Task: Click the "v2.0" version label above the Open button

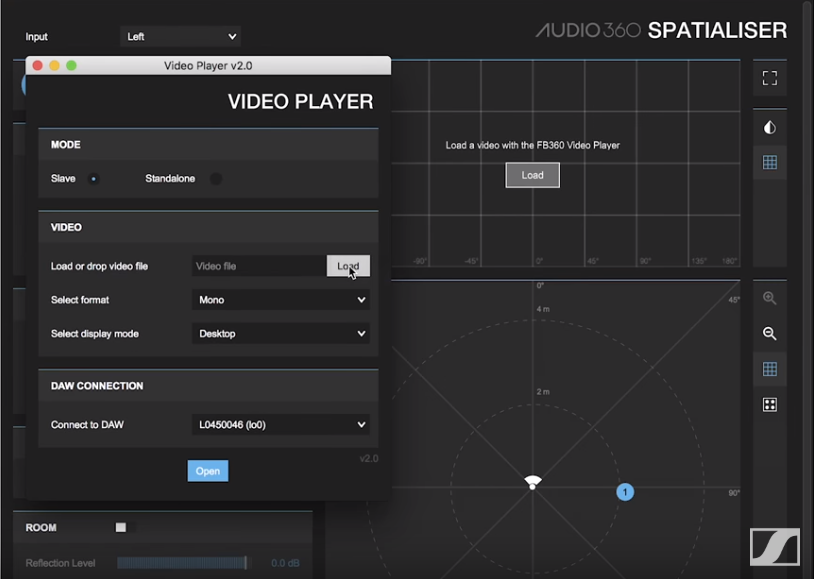Action: pyautogui.click(x=369, y=459)
